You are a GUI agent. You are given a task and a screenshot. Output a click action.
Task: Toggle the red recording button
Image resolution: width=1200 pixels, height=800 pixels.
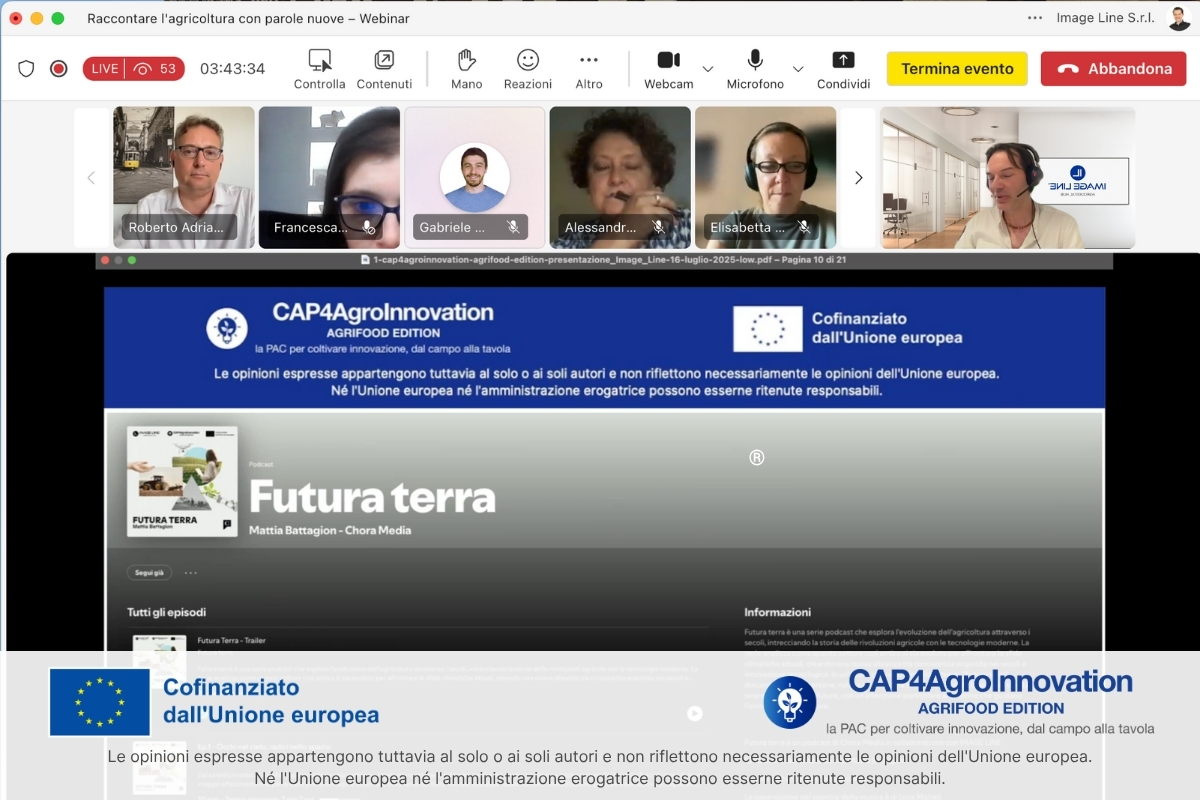click(x=59, y=69)
